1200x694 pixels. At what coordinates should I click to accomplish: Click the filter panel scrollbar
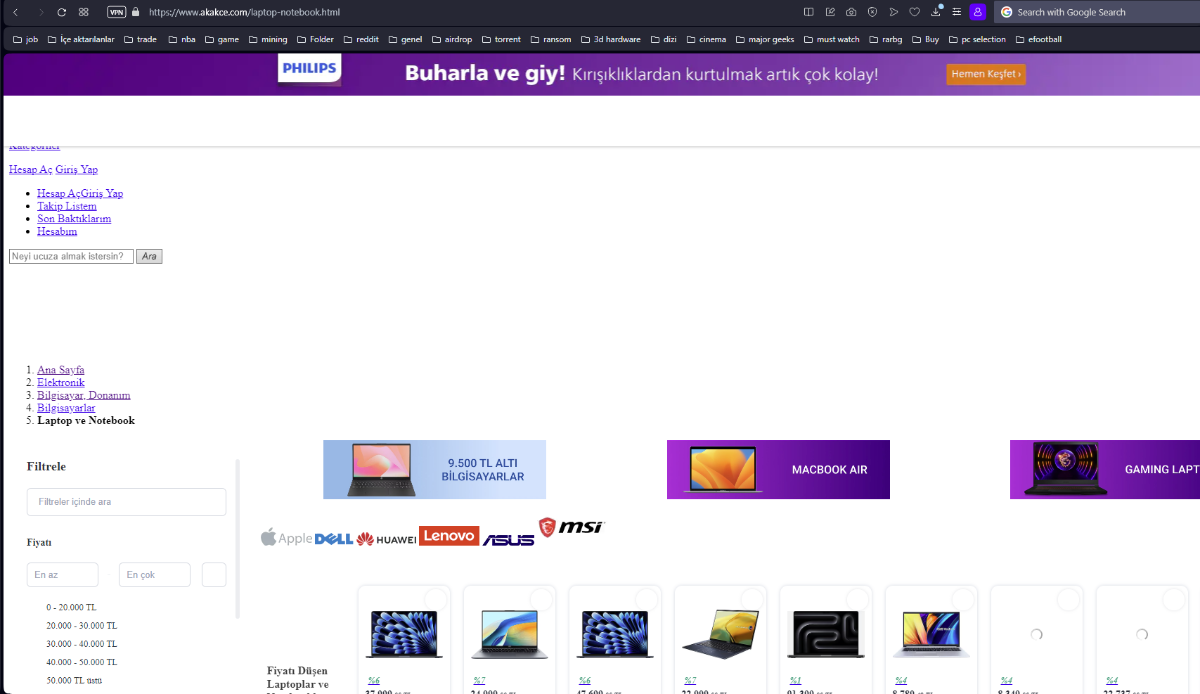click(238, 539)
